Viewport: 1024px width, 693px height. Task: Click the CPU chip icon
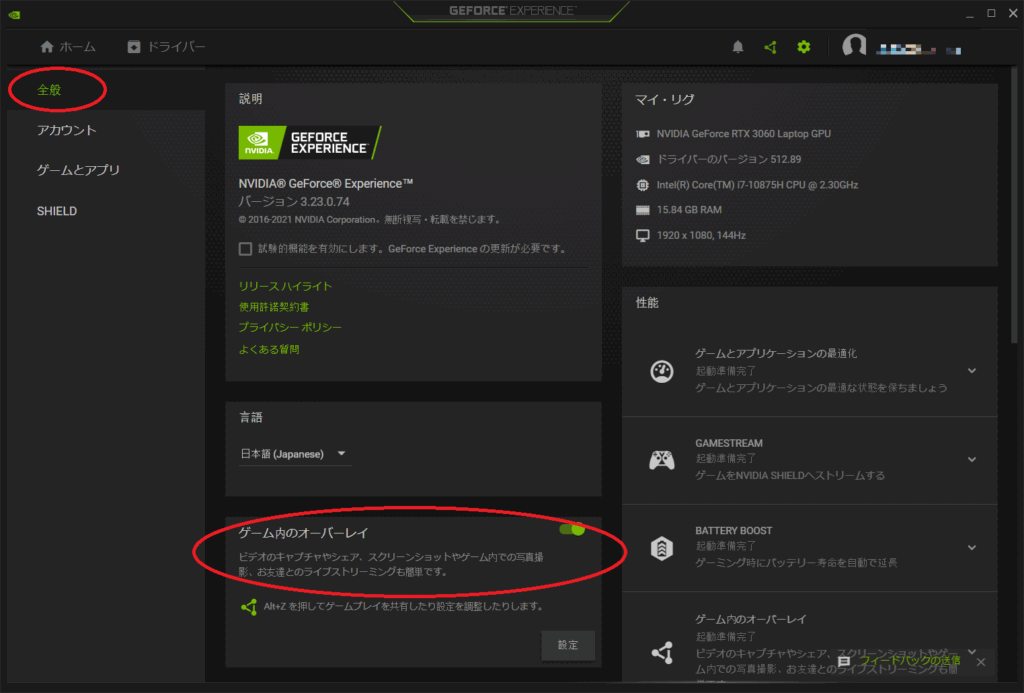[x=643, y=185]
